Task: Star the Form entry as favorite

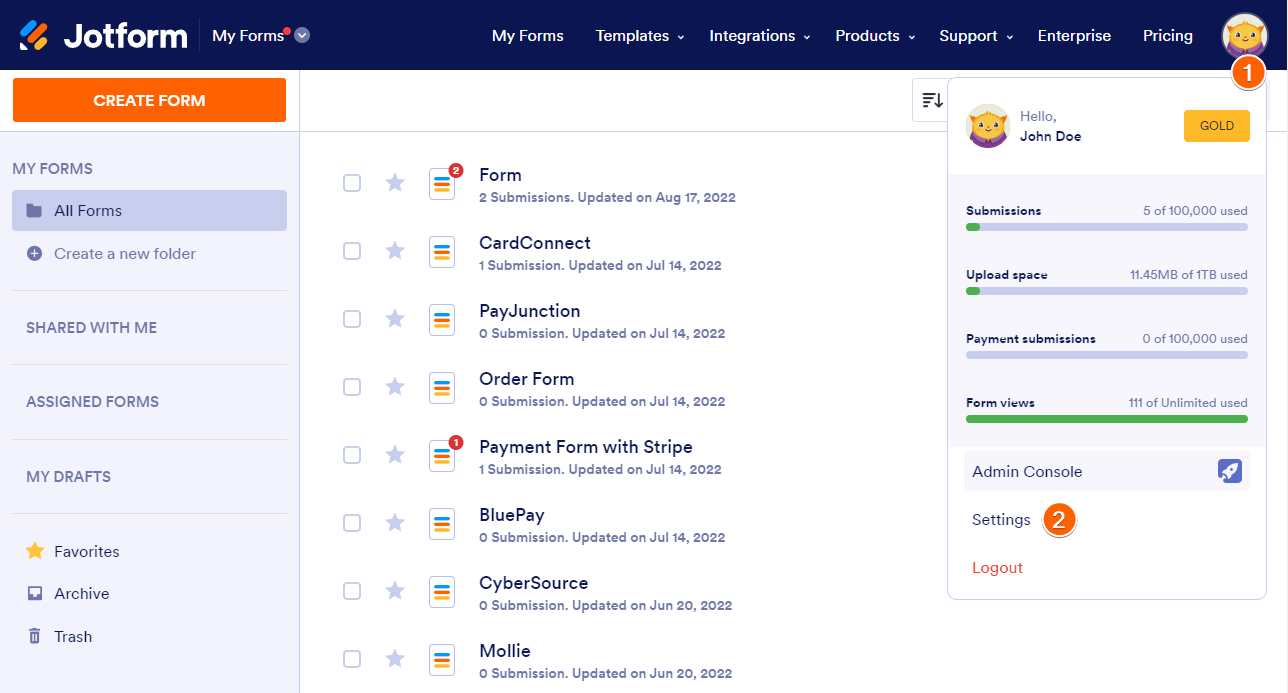Action: 395,183
